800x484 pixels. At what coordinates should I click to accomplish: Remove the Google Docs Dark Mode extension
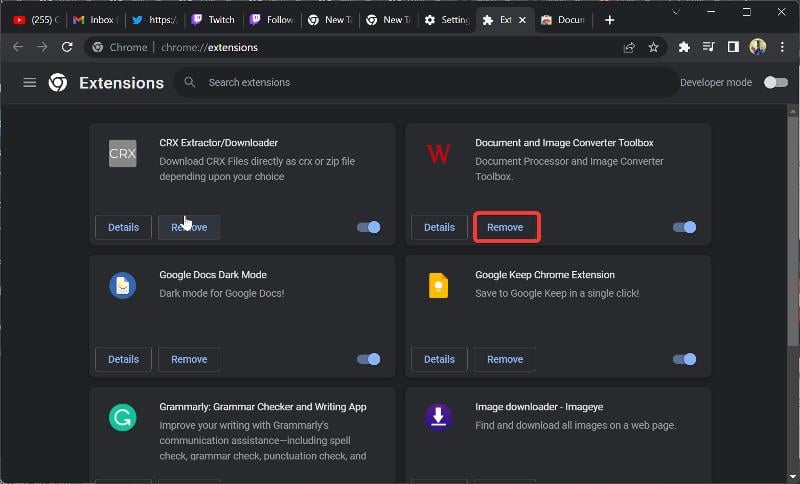pos(189,359)
